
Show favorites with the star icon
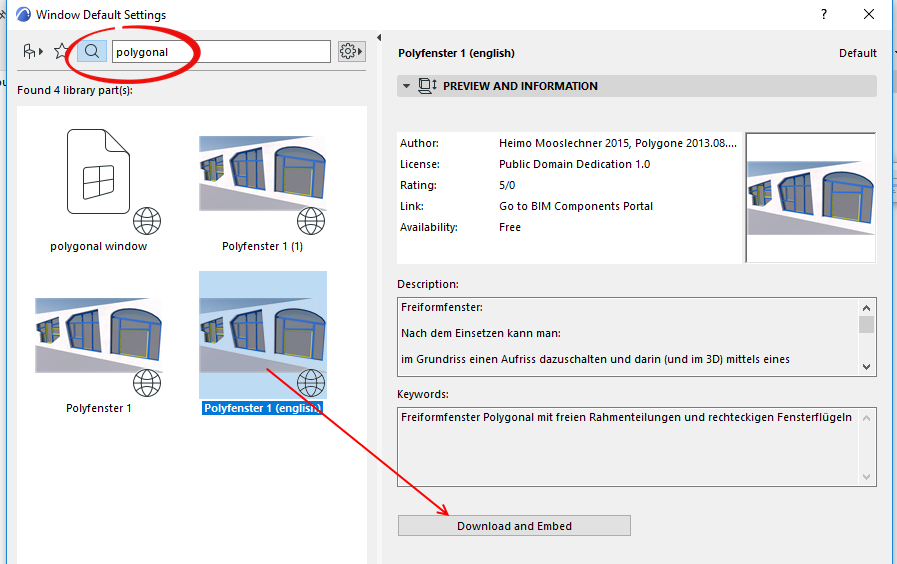pyautogui.click(x=62, y=51)
